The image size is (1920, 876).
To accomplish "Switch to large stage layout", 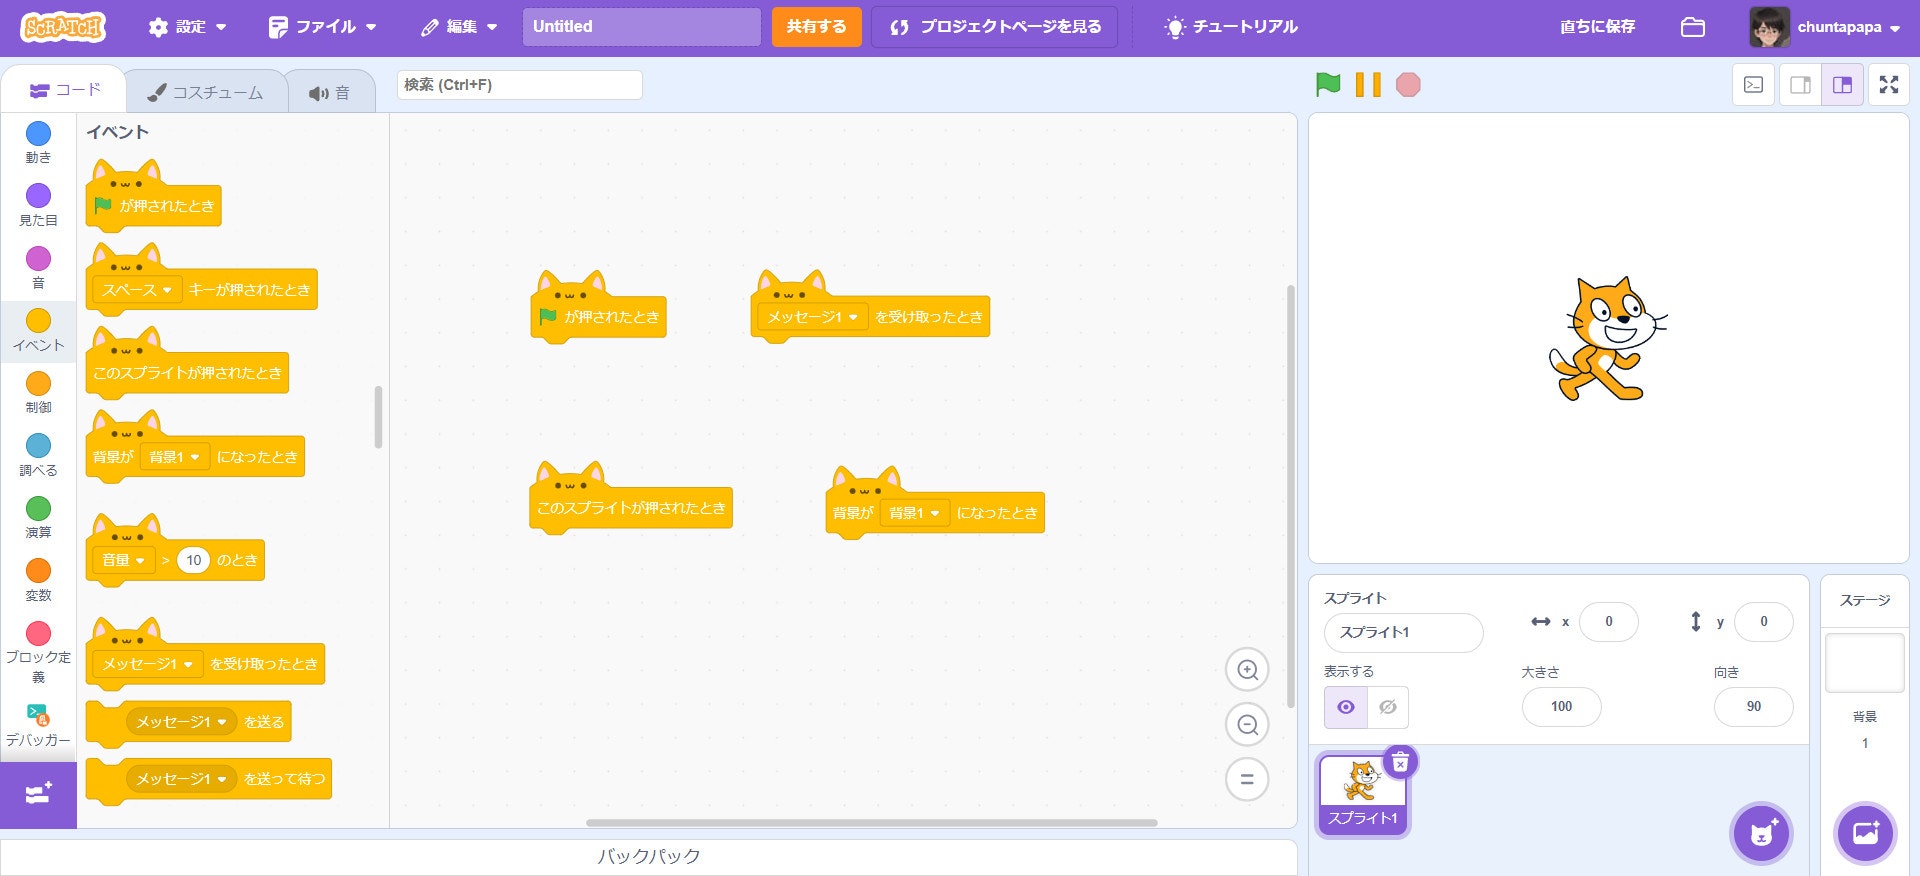I will pos(1842,85).
